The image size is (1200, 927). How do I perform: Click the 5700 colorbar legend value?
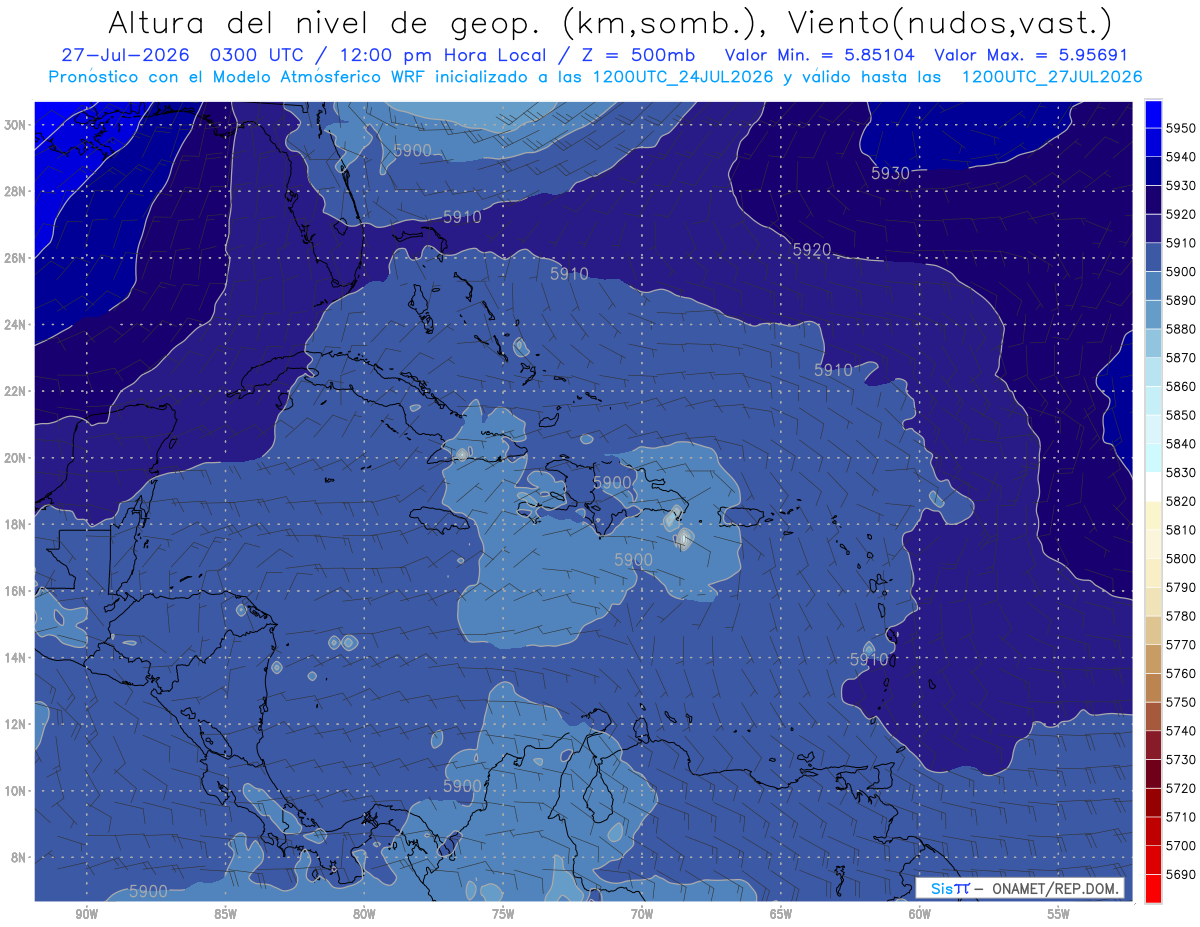[x=1180, y=845]
